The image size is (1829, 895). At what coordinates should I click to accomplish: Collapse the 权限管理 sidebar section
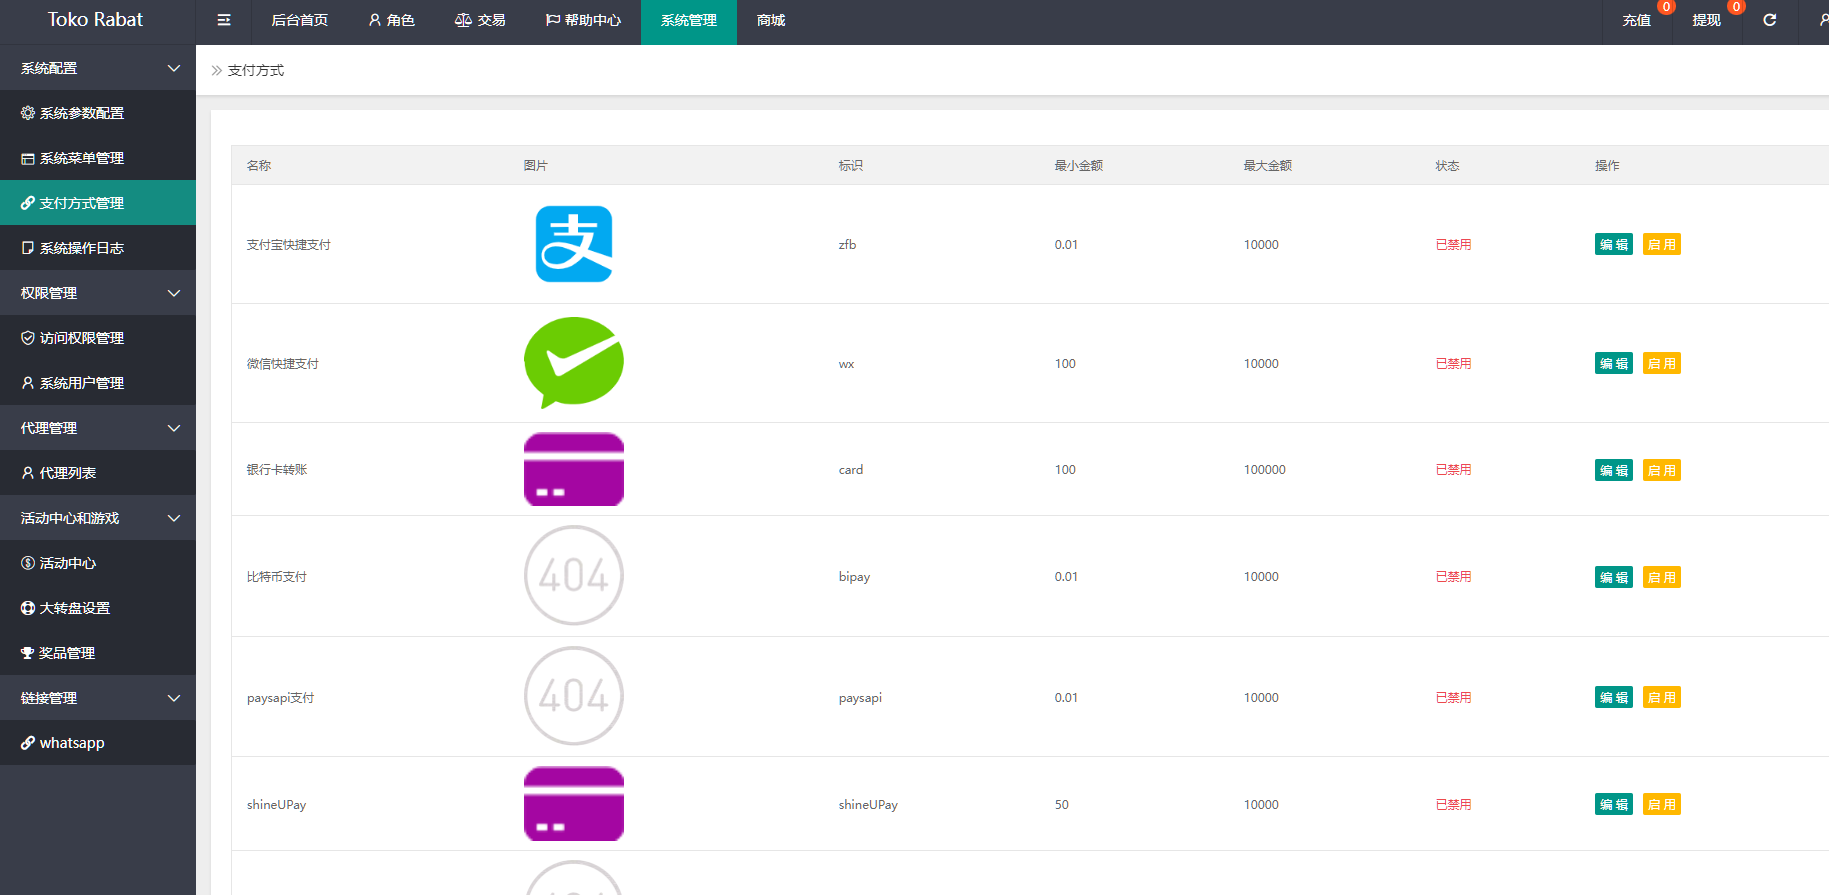(x=98, y=293)
